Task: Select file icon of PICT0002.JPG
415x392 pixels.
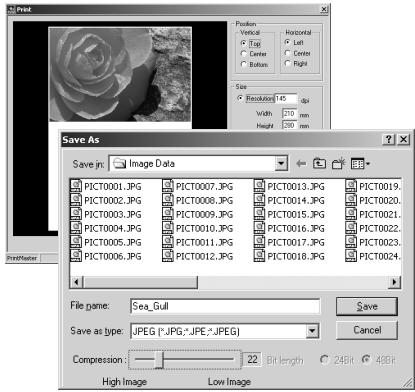Action: click(x=76, y=200)
